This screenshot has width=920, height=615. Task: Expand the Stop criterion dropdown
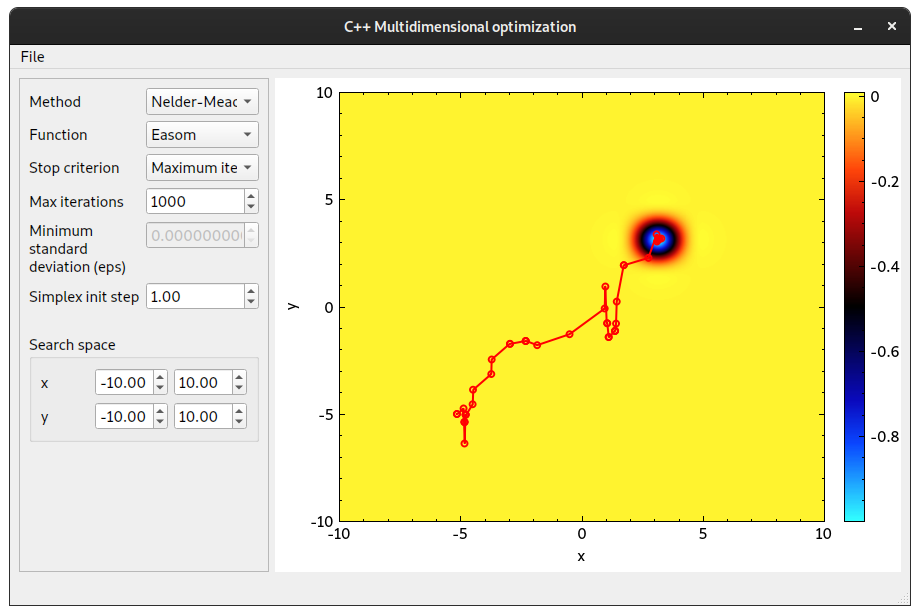pos(202,168)
